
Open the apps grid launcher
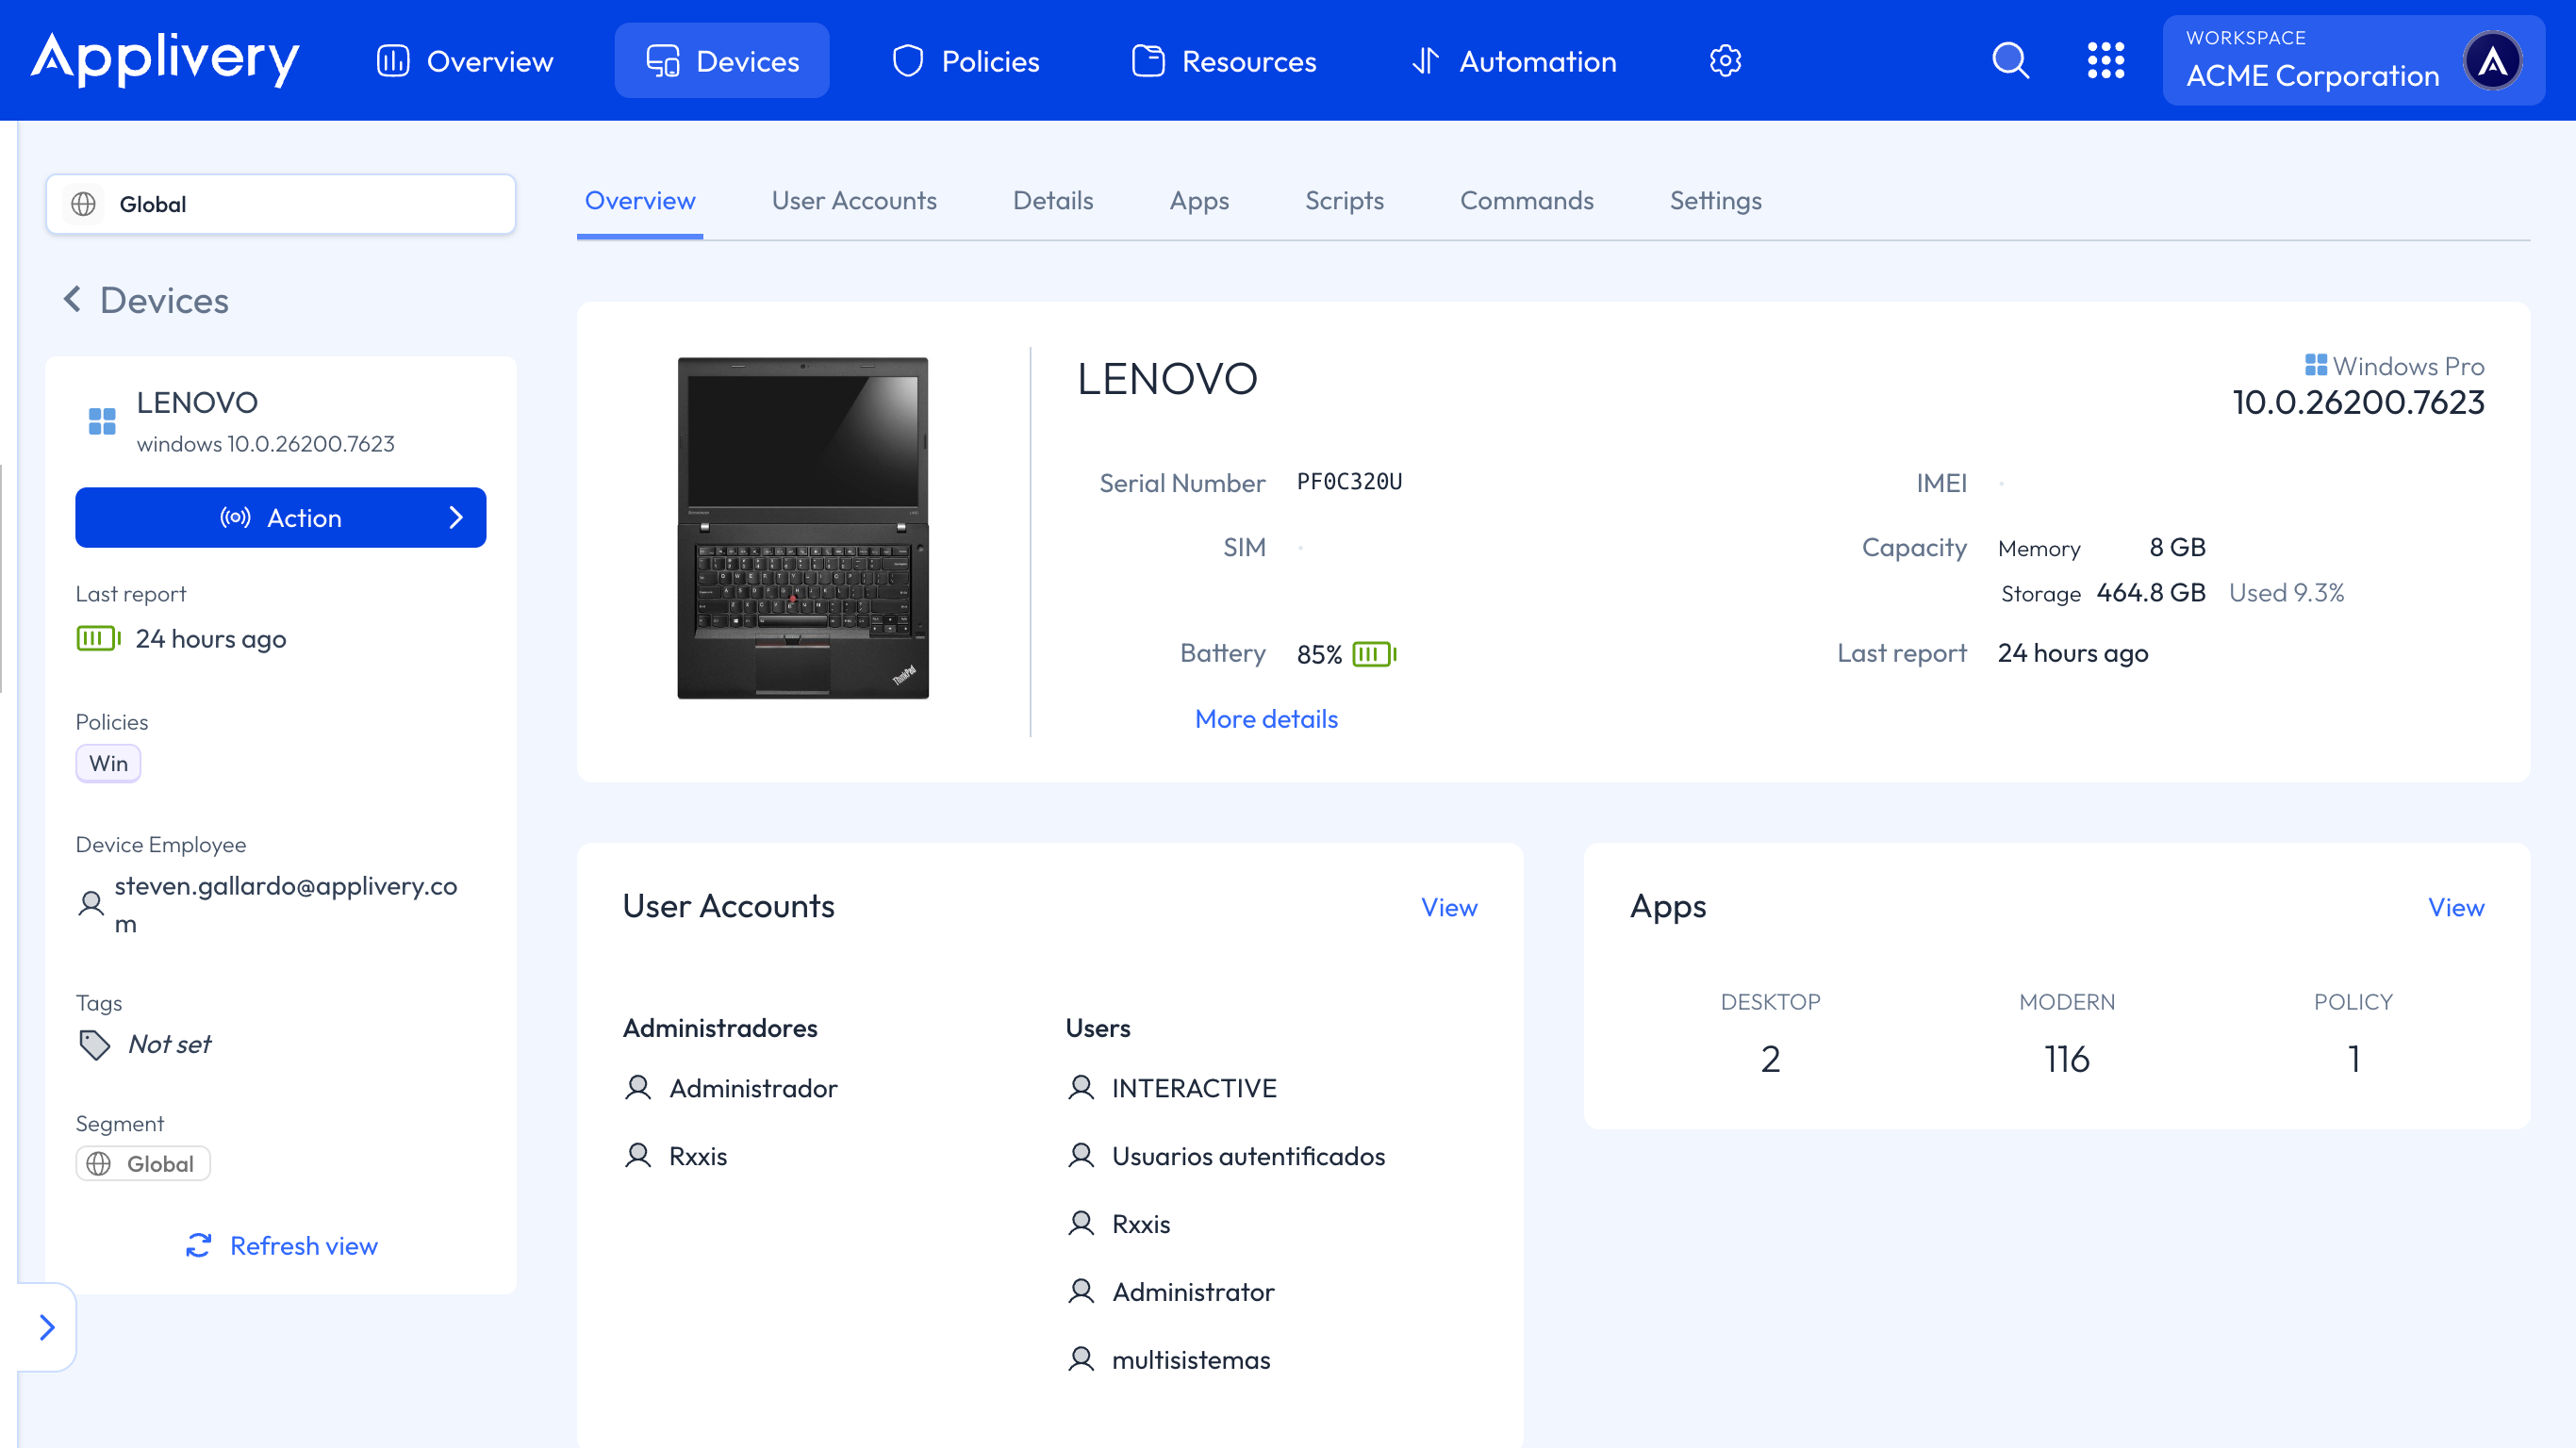point(2106,60)
